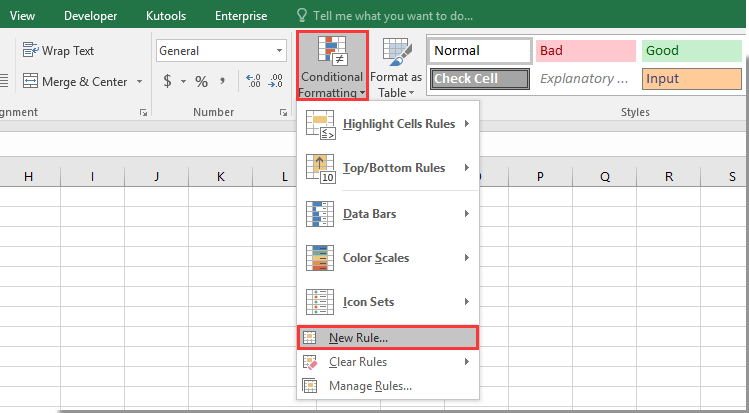The width and height of the screenshot is (749, 413).
Task: Click Manage Rules in the menu
Action: click(x=370, y=385)
